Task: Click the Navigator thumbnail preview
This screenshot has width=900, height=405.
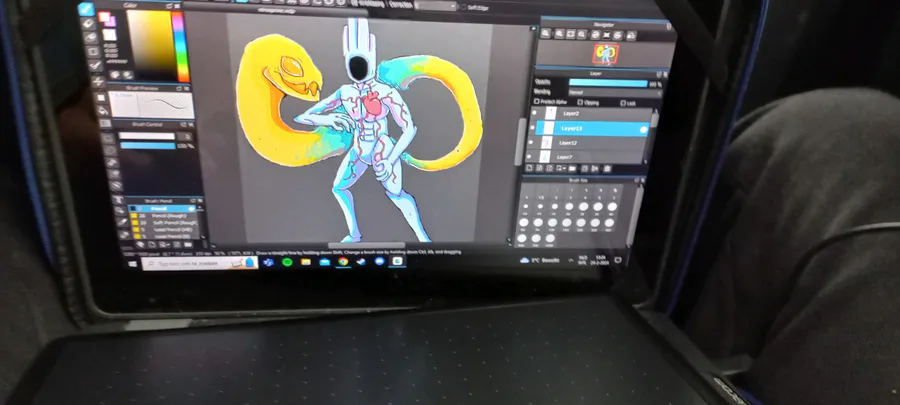Action: tap(606, 54)
